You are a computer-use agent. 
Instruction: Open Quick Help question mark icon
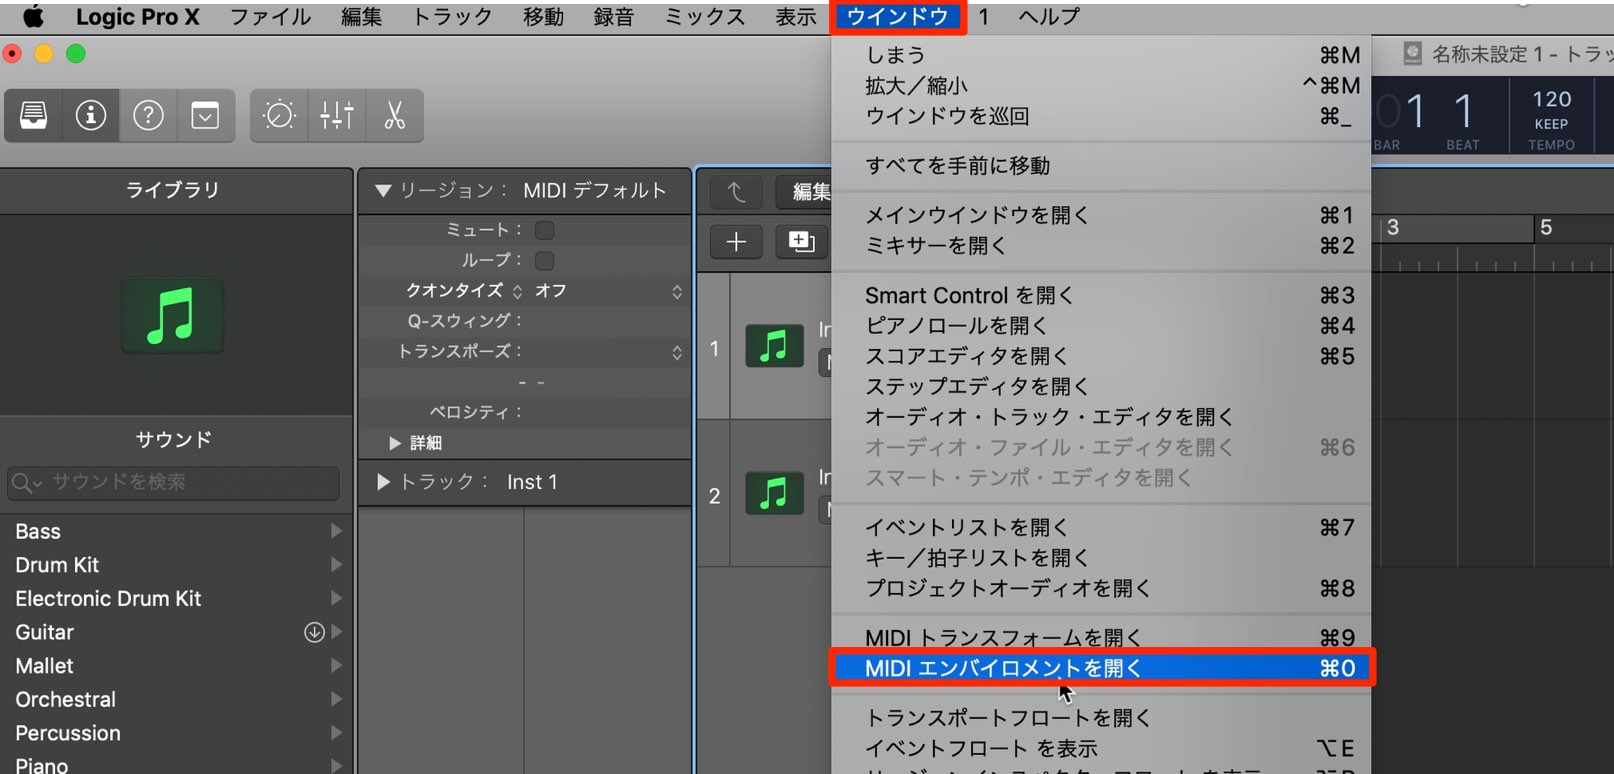[148, 116]
